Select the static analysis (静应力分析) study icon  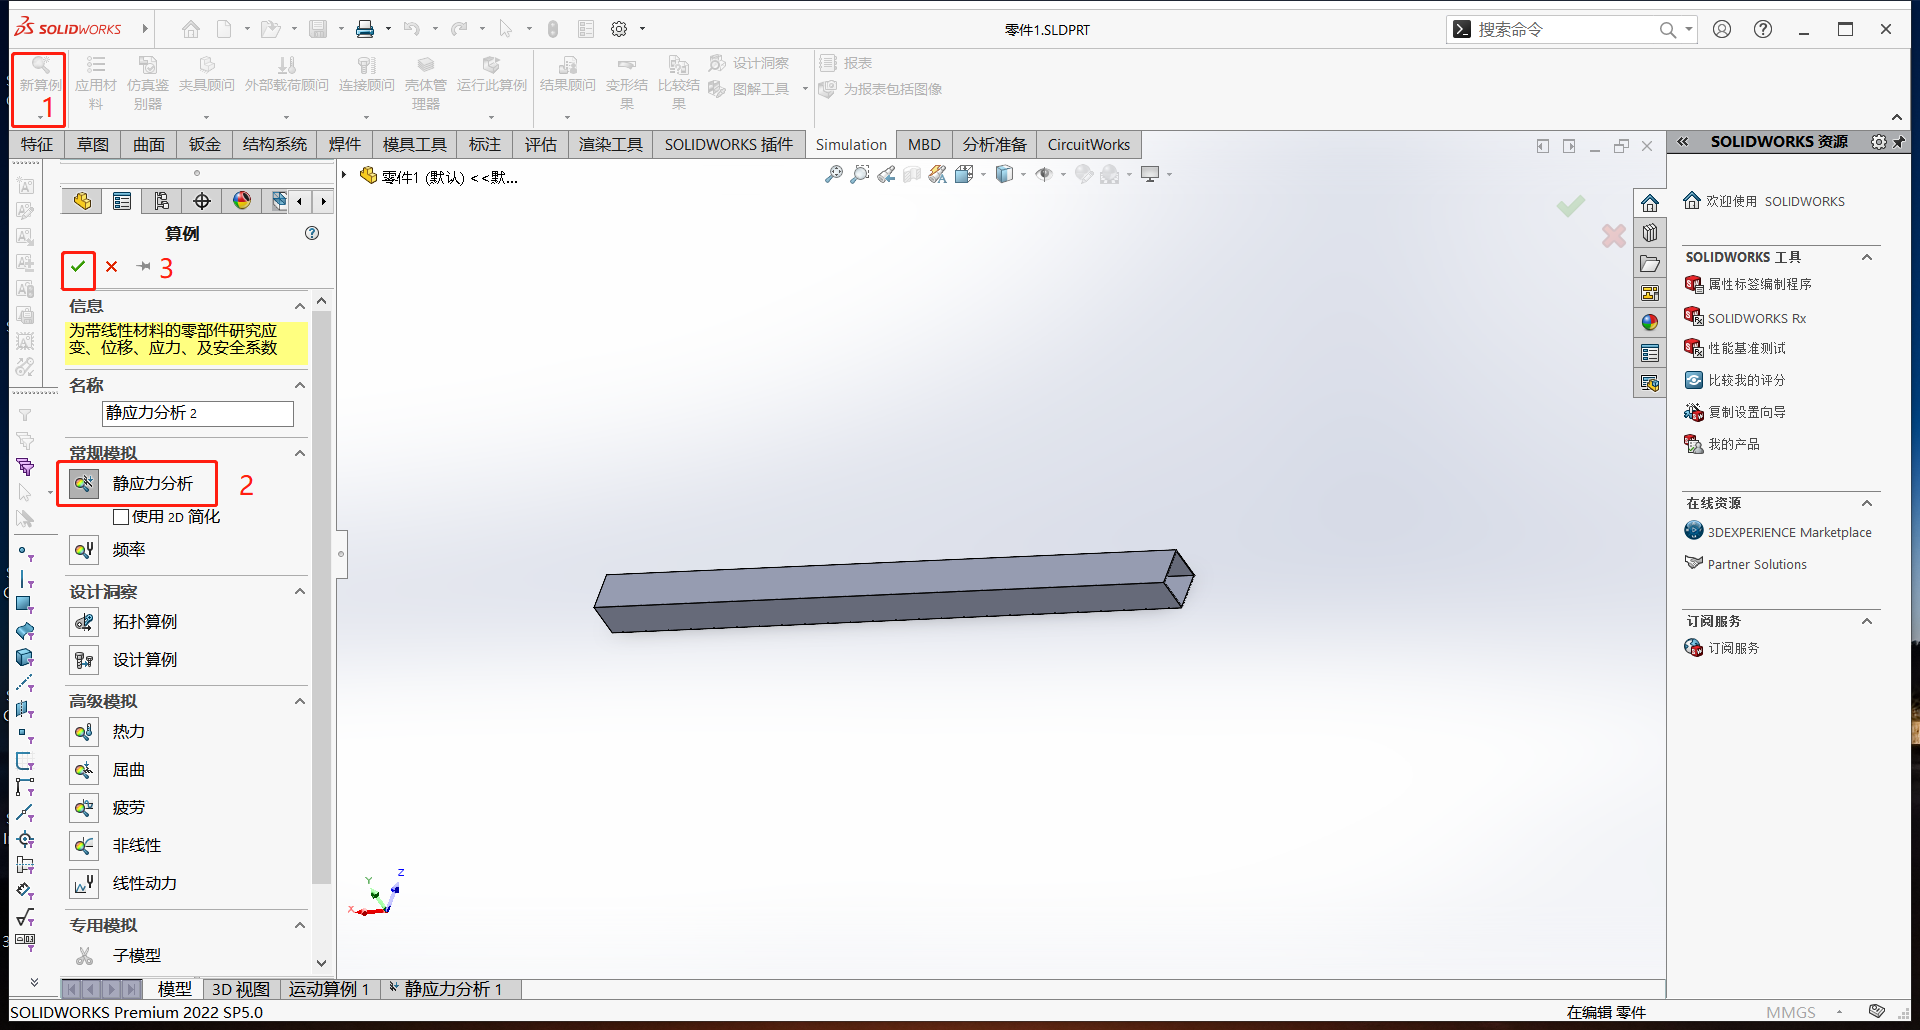(84, 484)
